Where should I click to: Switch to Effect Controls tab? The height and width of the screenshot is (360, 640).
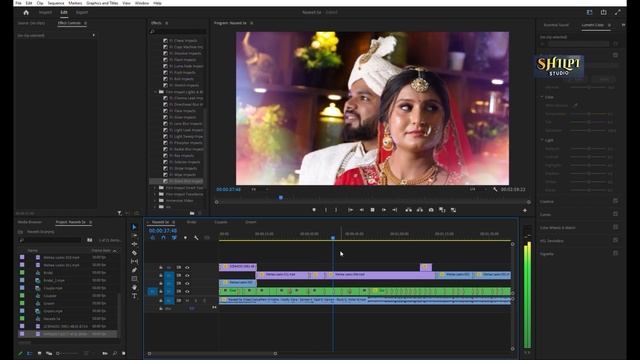(69, 23)
